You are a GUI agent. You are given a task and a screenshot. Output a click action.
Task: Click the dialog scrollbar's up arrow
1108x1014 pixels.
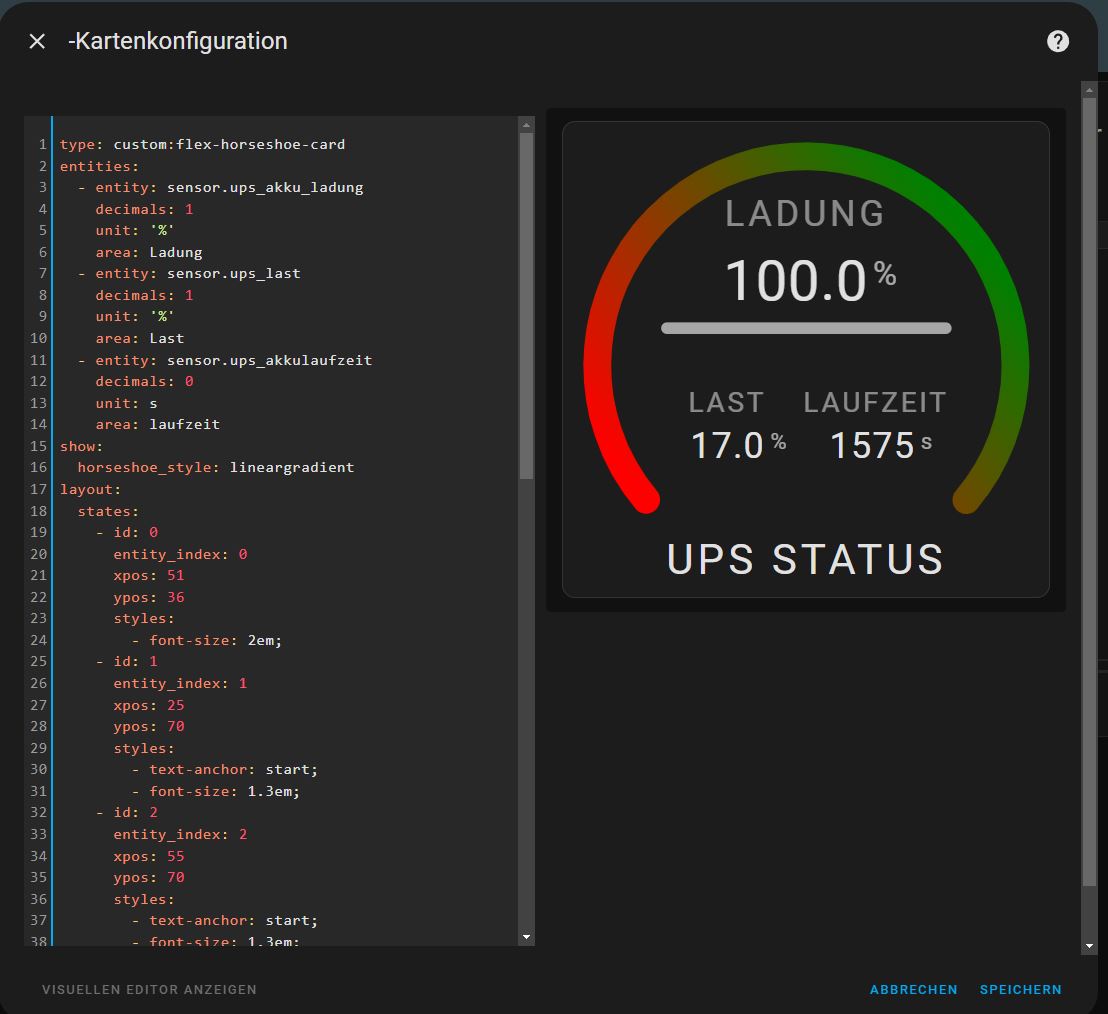(1089, 90)
